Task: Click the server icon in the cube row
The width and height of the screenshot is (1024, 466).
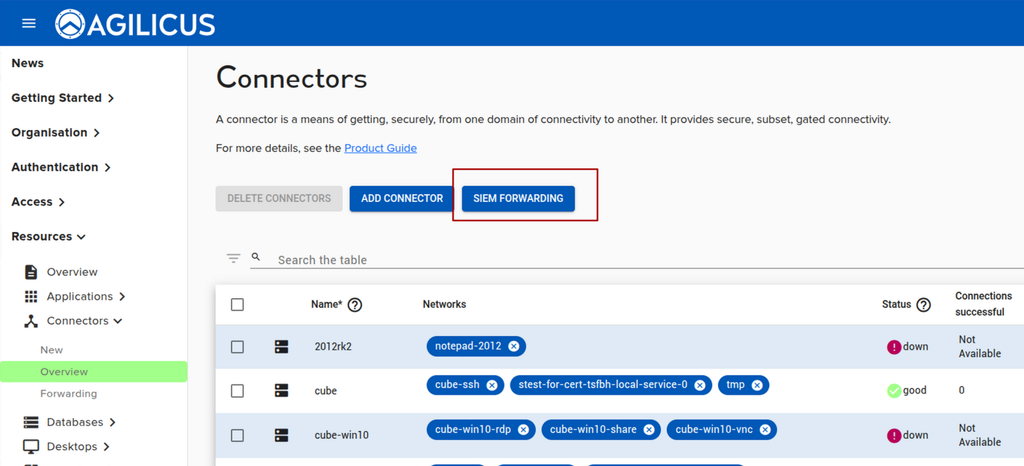Action: point(281,390)
